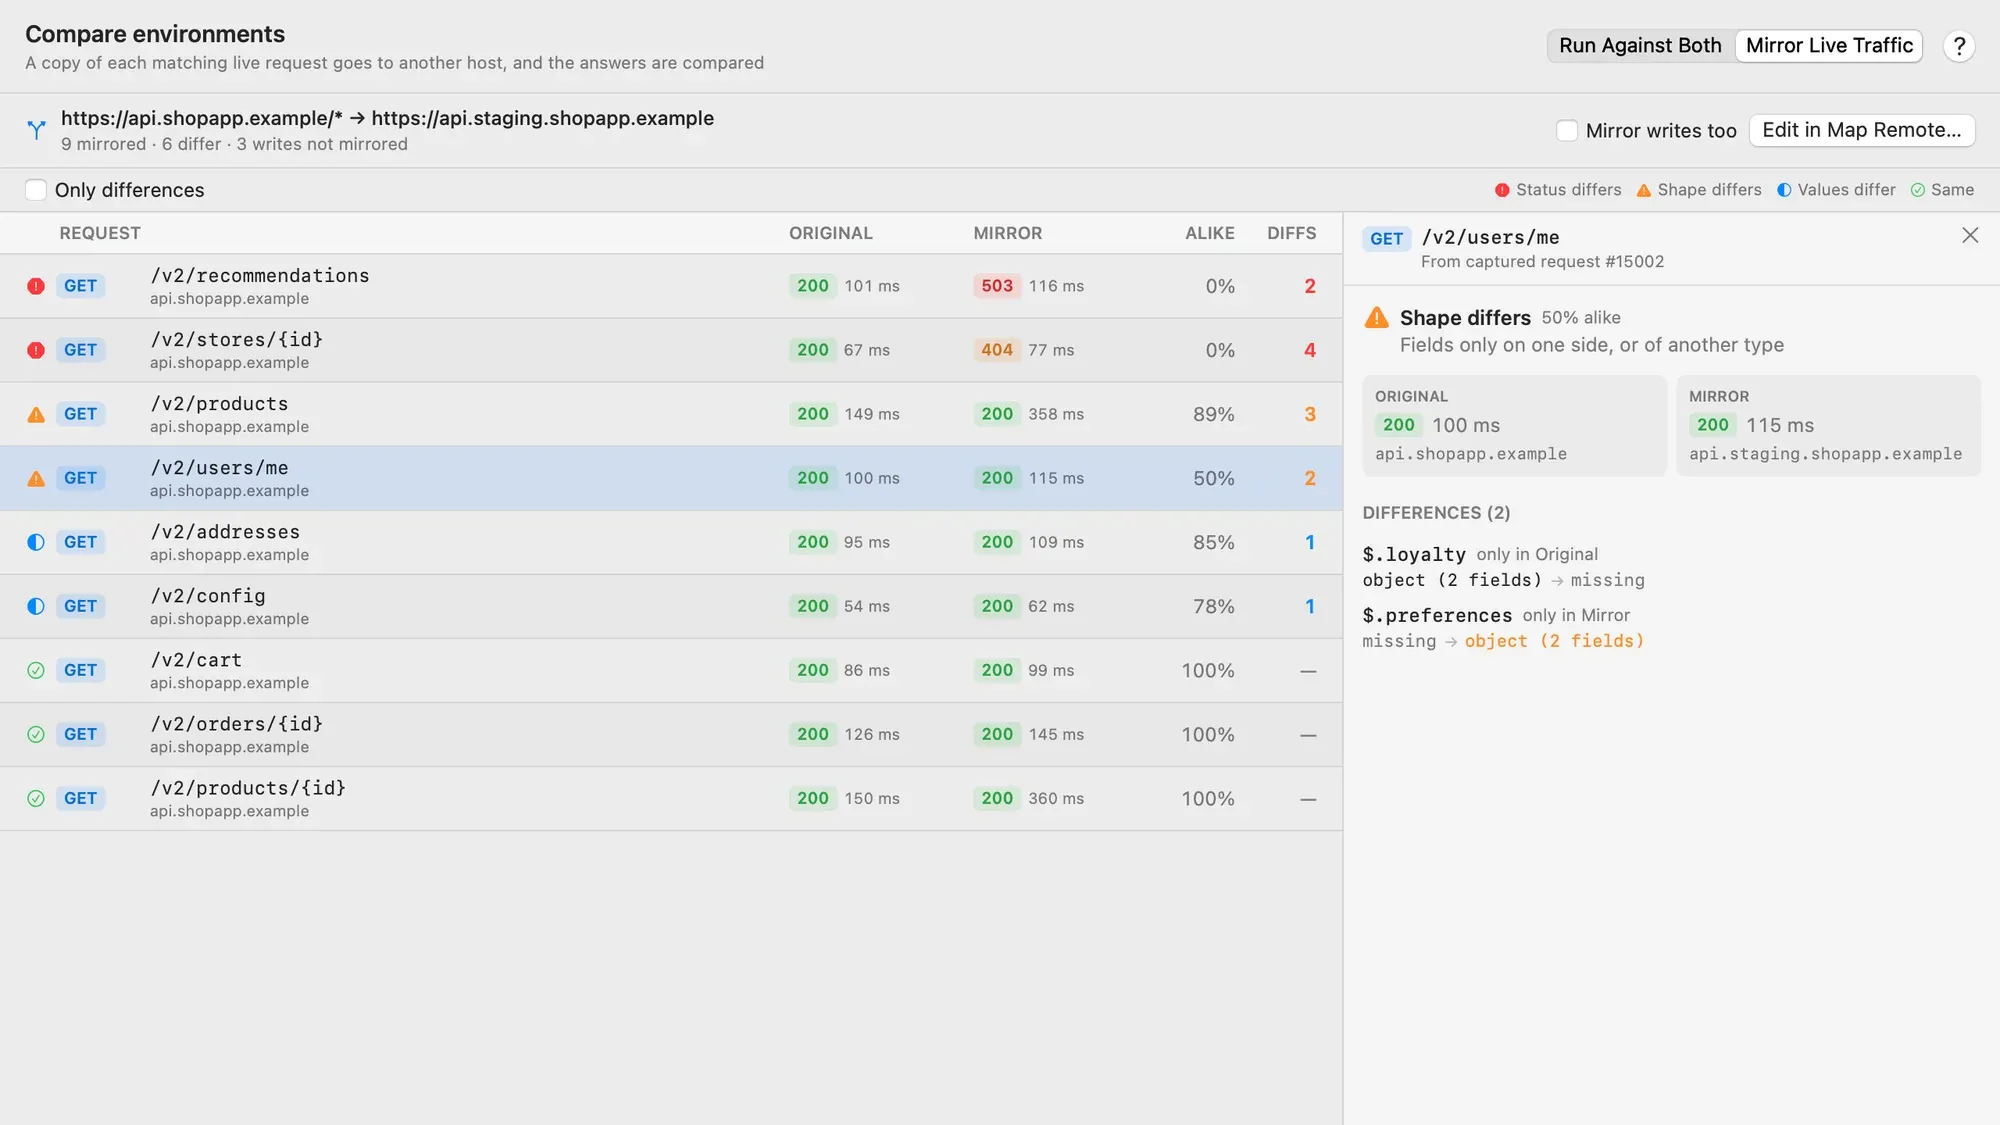2000x1125 pixels.
Task: Open Edit in Map Remote...
Action: tap(1862, 130)
